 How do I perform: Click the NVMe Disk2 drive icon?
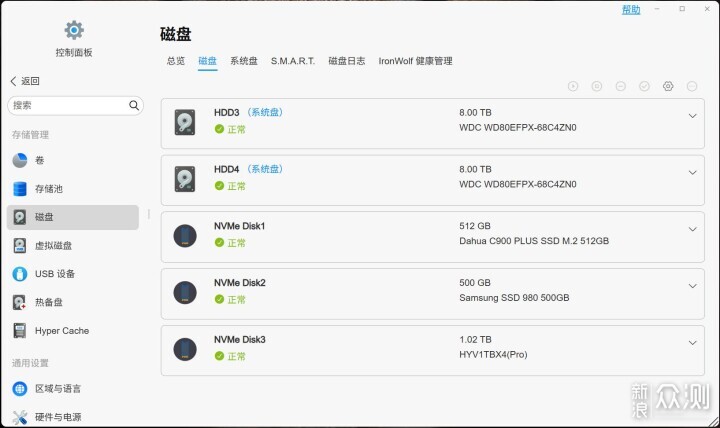pyautogui.click(x=185, y=293)
